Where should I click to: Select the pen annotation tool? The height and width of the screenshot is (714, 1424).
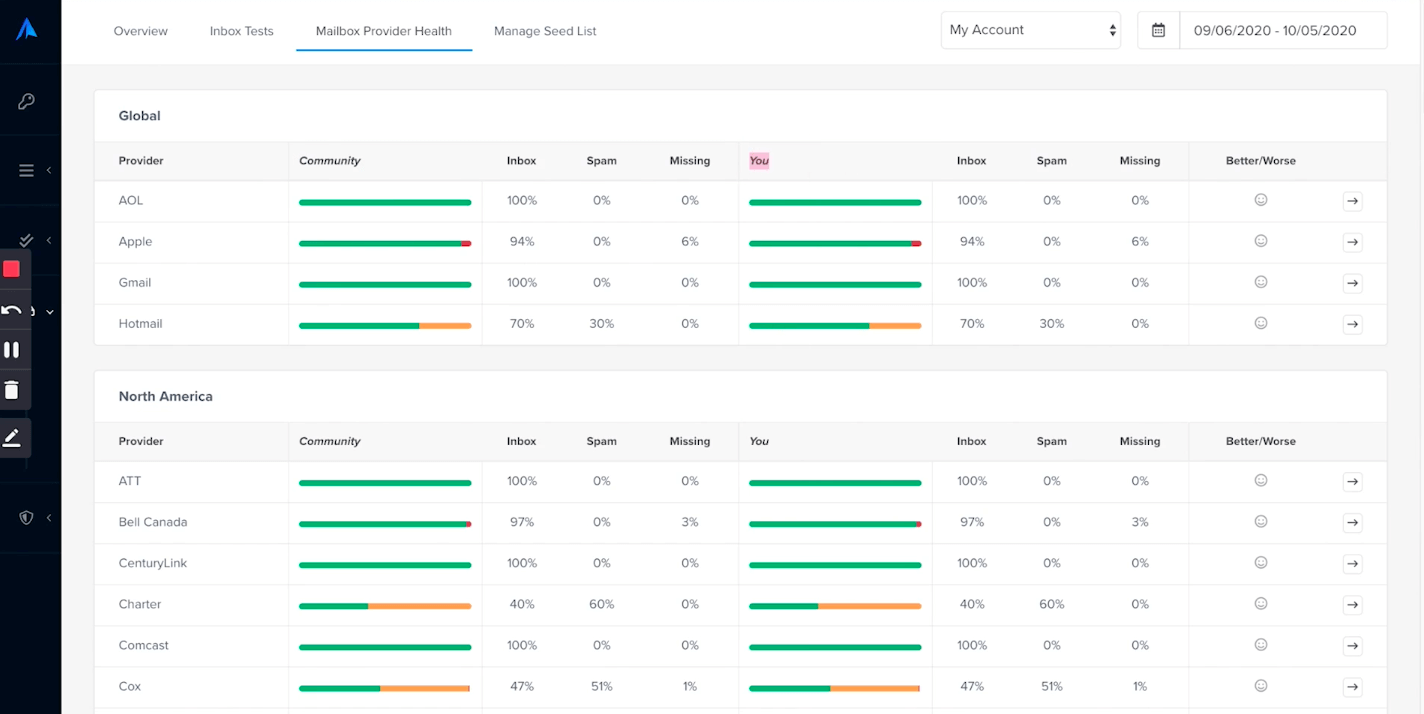point(12,438)
